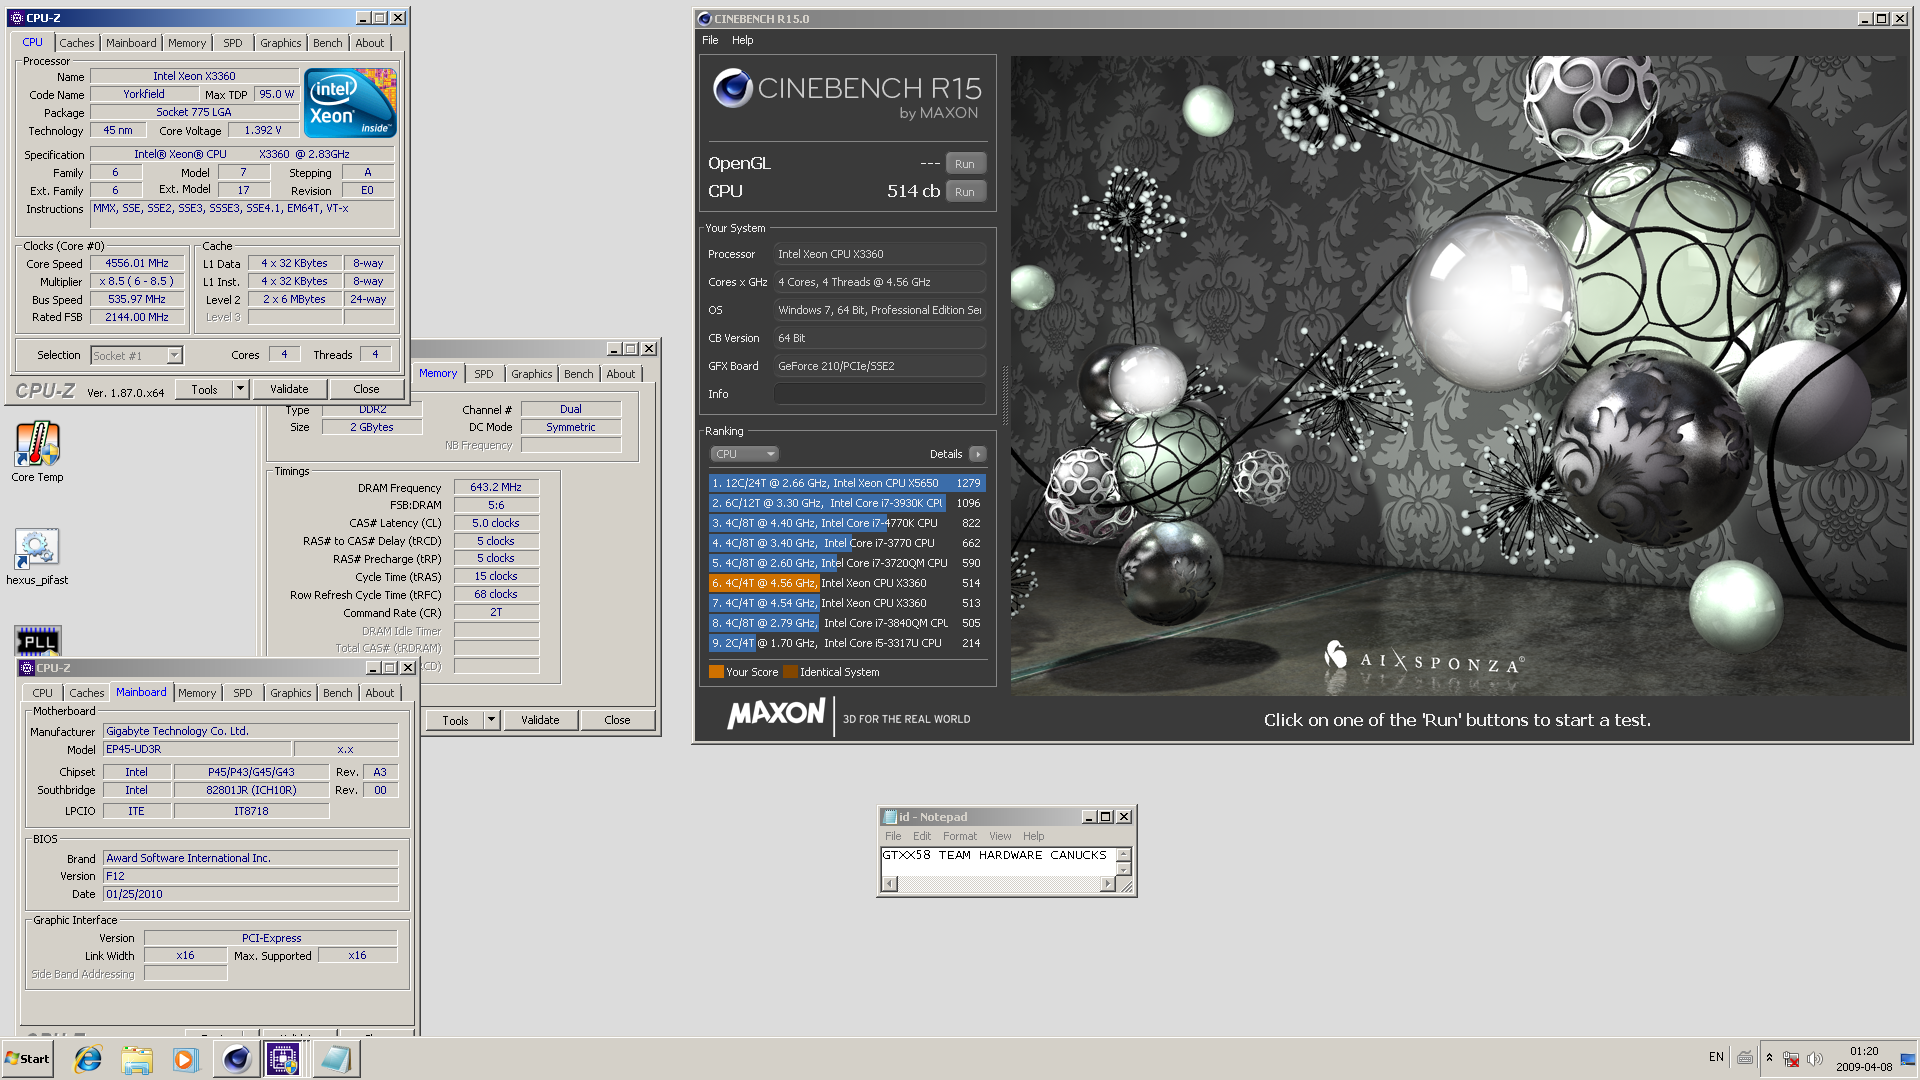The width and height of the screenshot is (1920, 1080).
Task: Switch to Caches tab in top CPU-Z
Action: pyautogui.click(x=76, y=43)
